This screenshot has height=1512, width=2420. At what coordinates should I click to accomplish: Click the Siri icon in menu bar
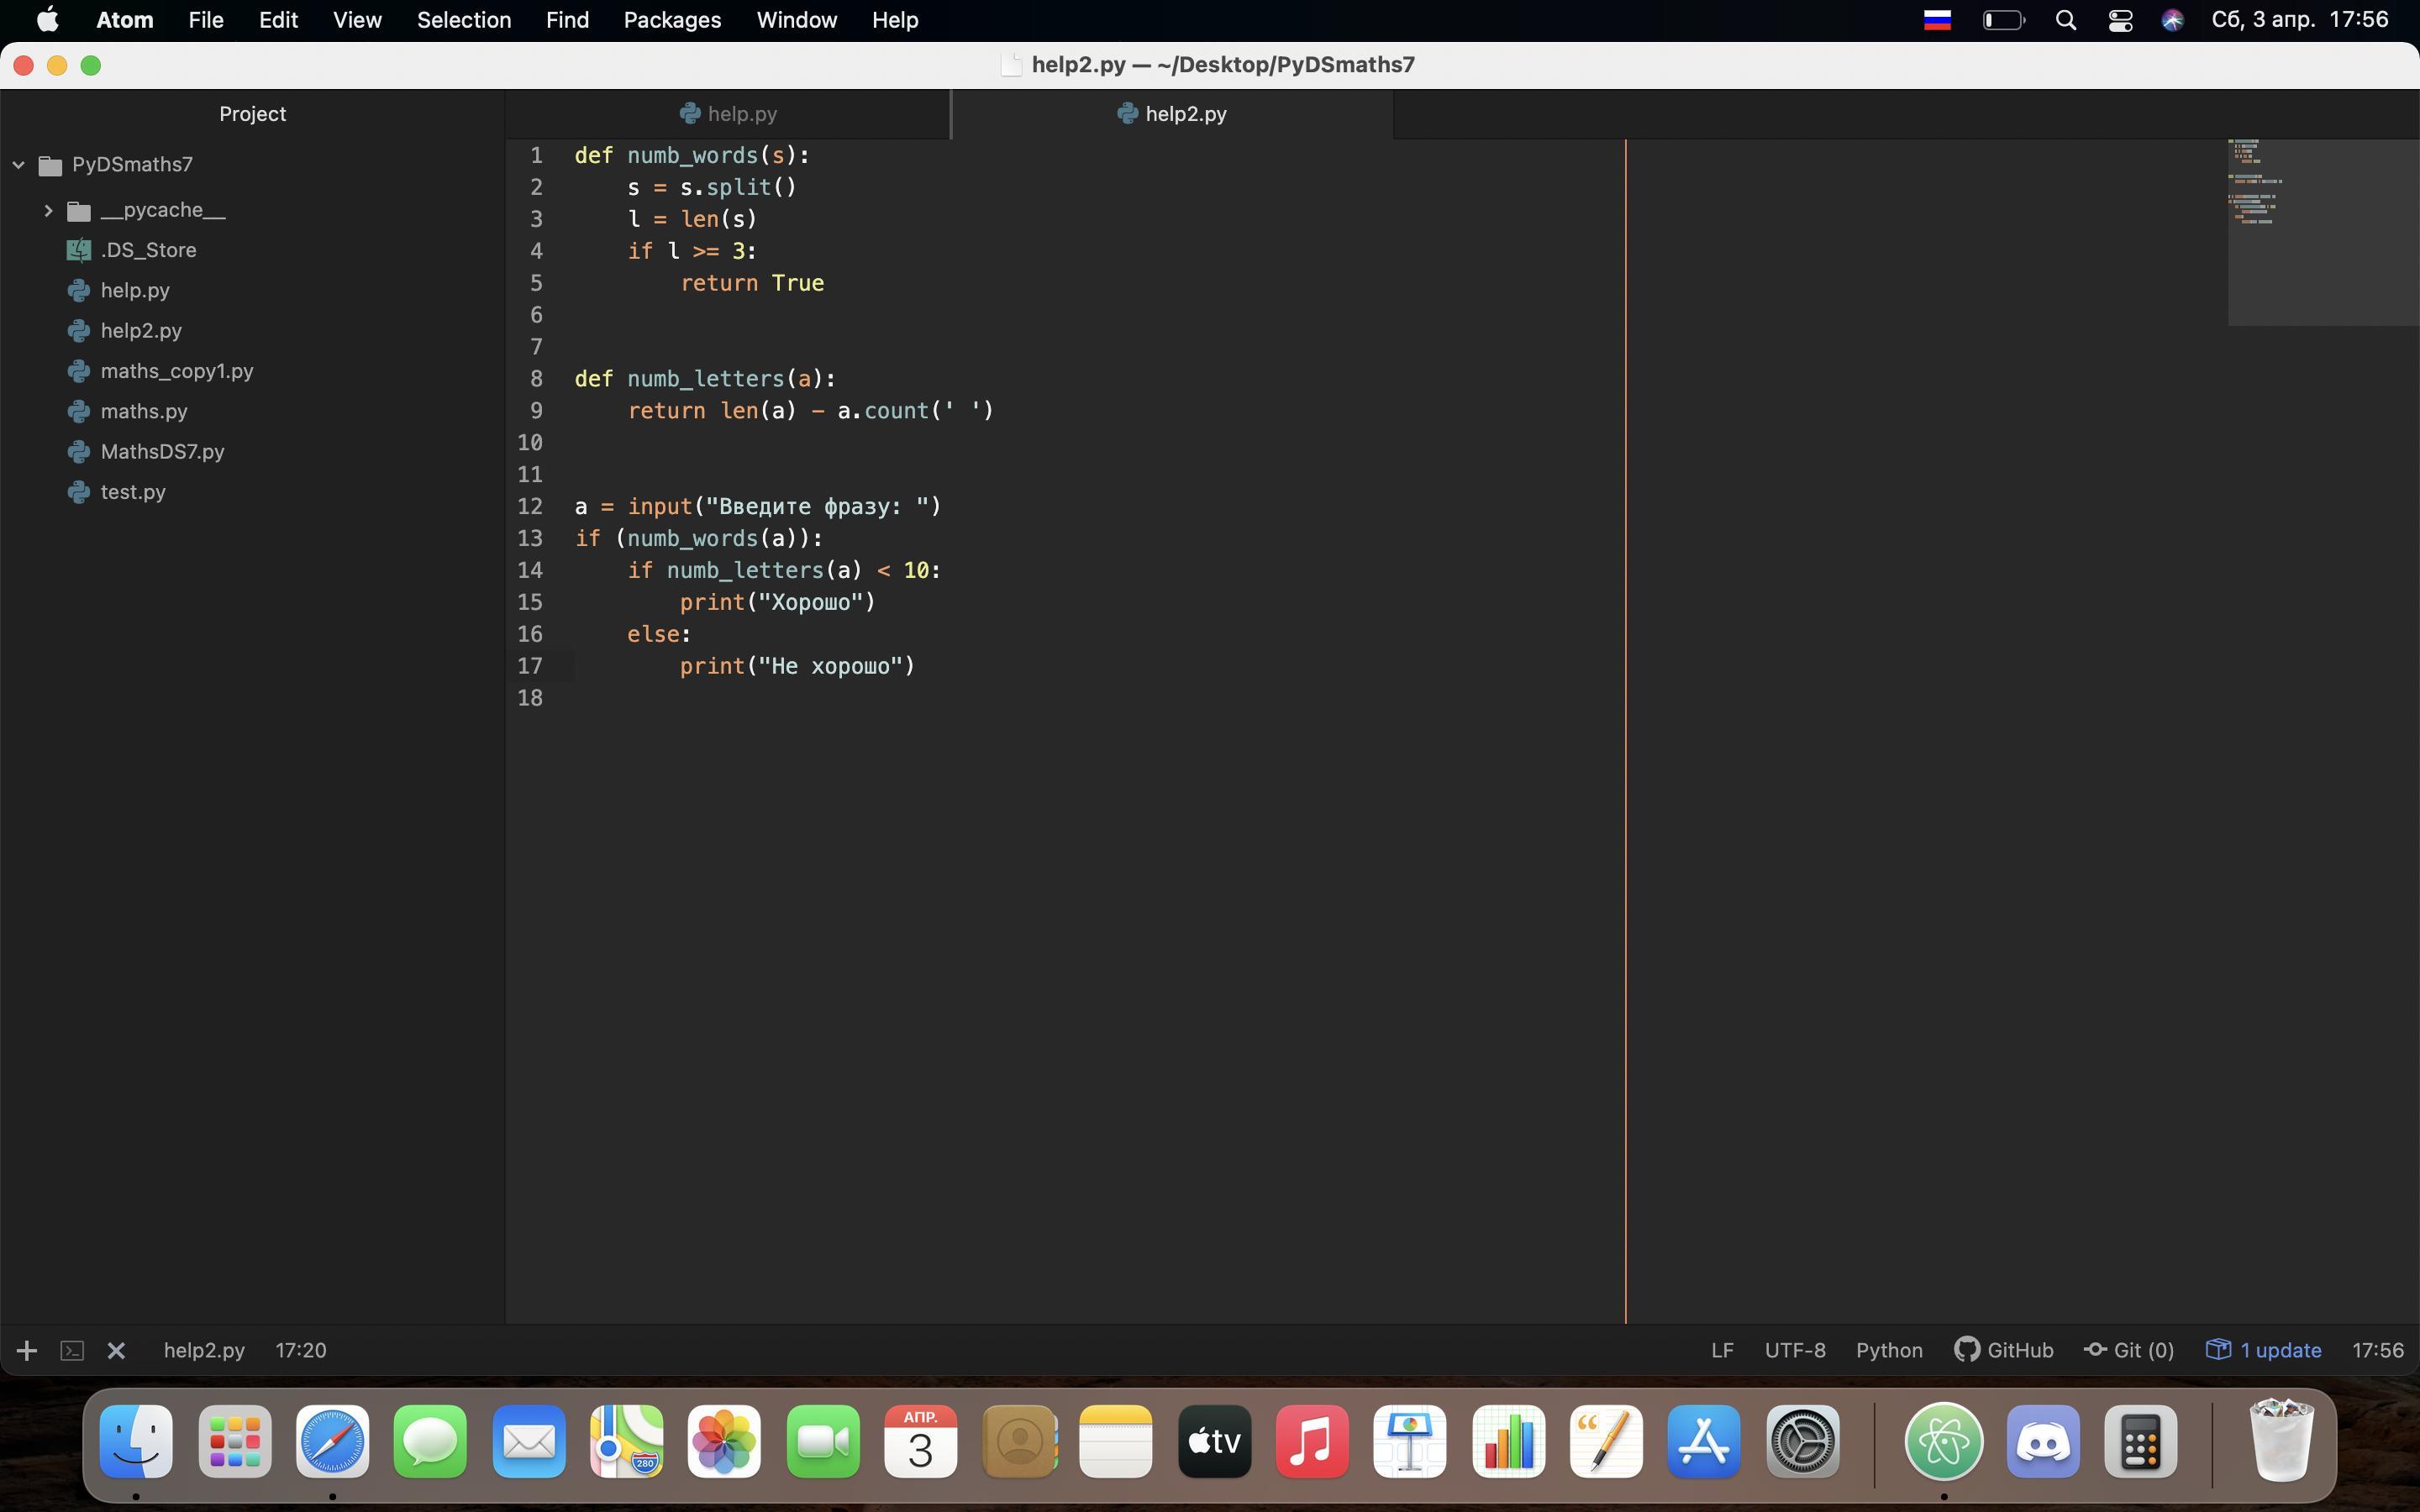(2172, 20)
